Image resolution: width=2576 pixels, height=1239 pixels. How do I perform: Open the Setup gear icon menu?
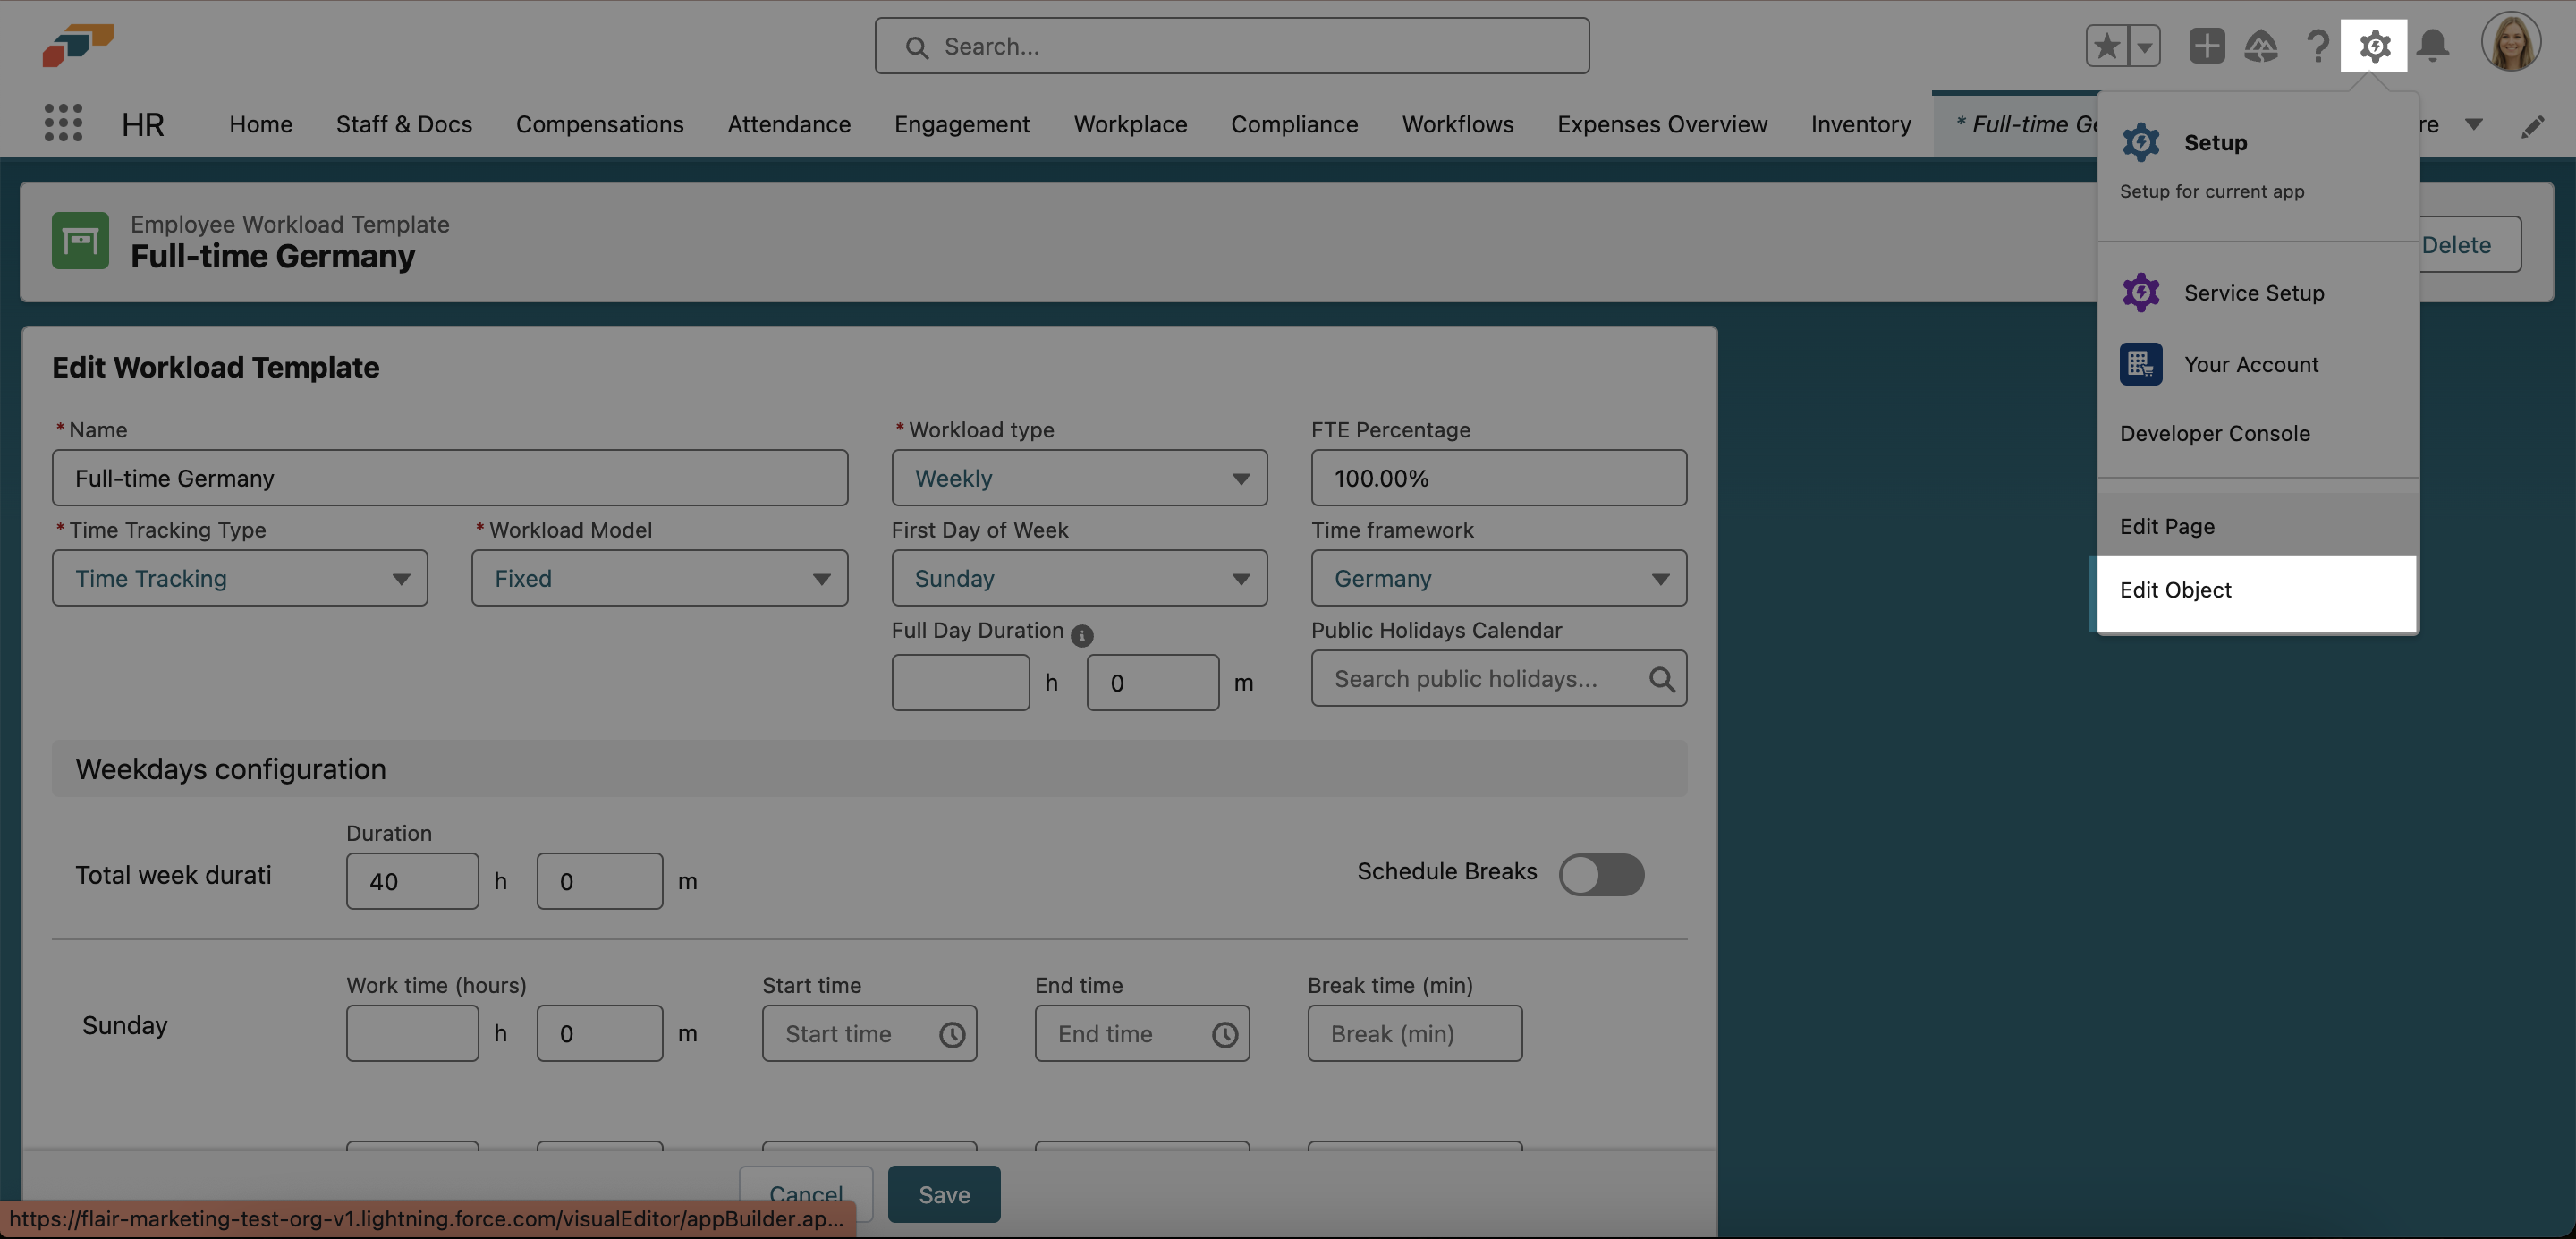(2374, 46)
